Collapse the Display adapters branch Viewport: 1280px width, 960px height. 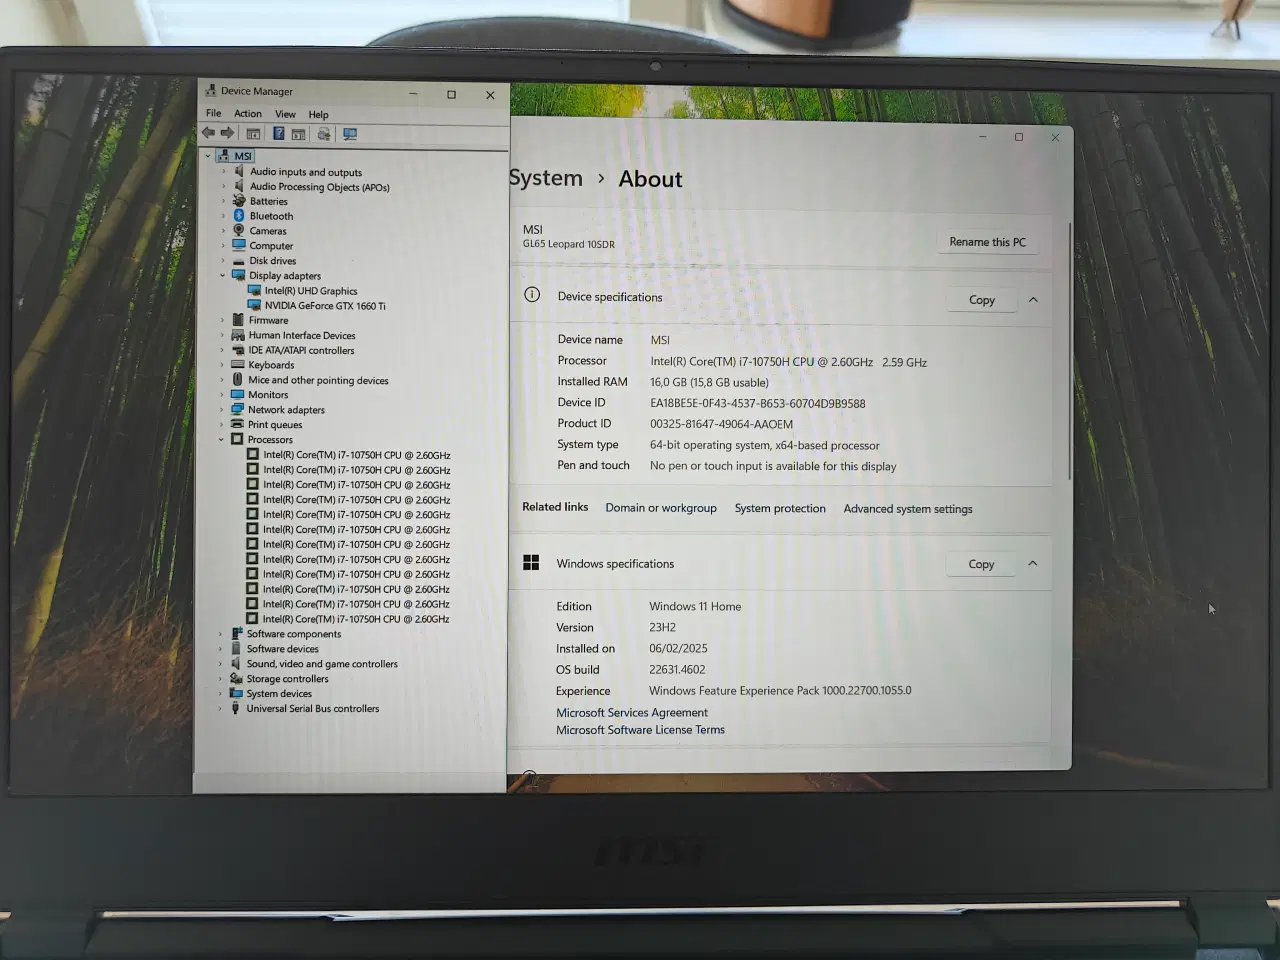click(222, 275)
